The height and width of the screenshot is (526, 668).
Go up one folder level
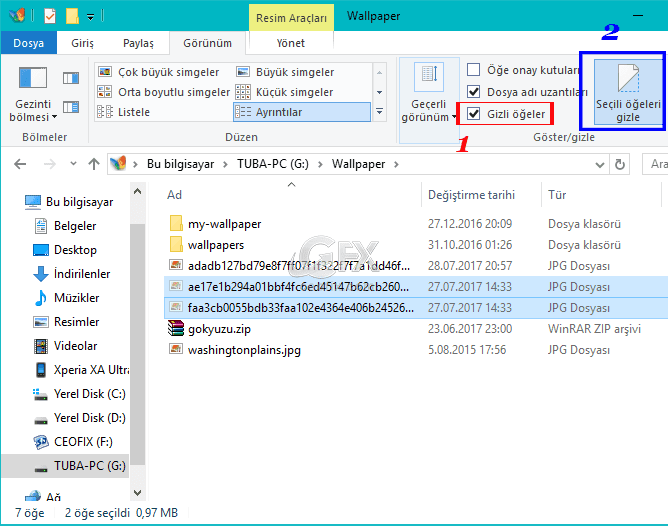(x=94, y=164)
